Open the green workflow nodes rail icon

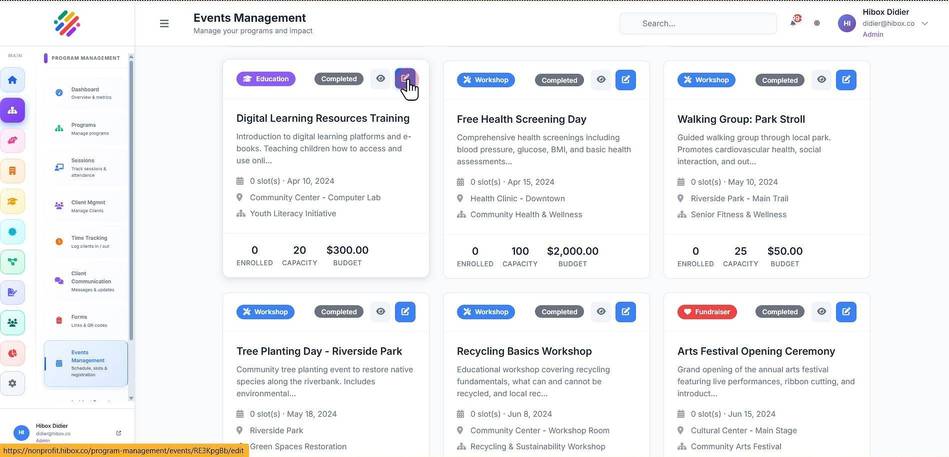coord(13,262)
